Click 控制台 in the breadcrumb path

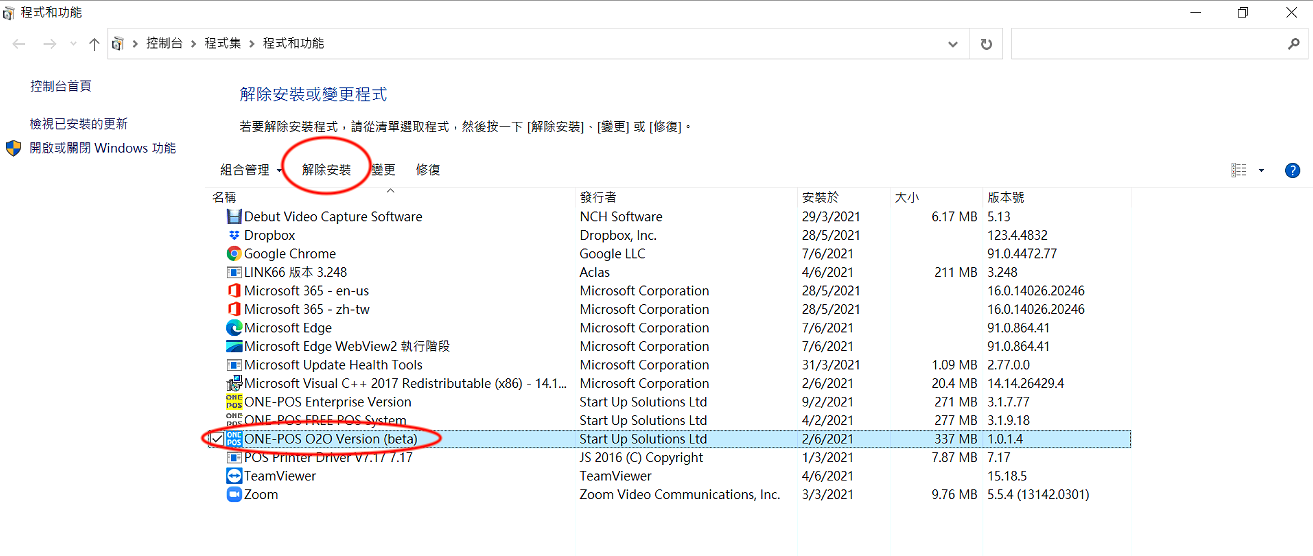165,44
